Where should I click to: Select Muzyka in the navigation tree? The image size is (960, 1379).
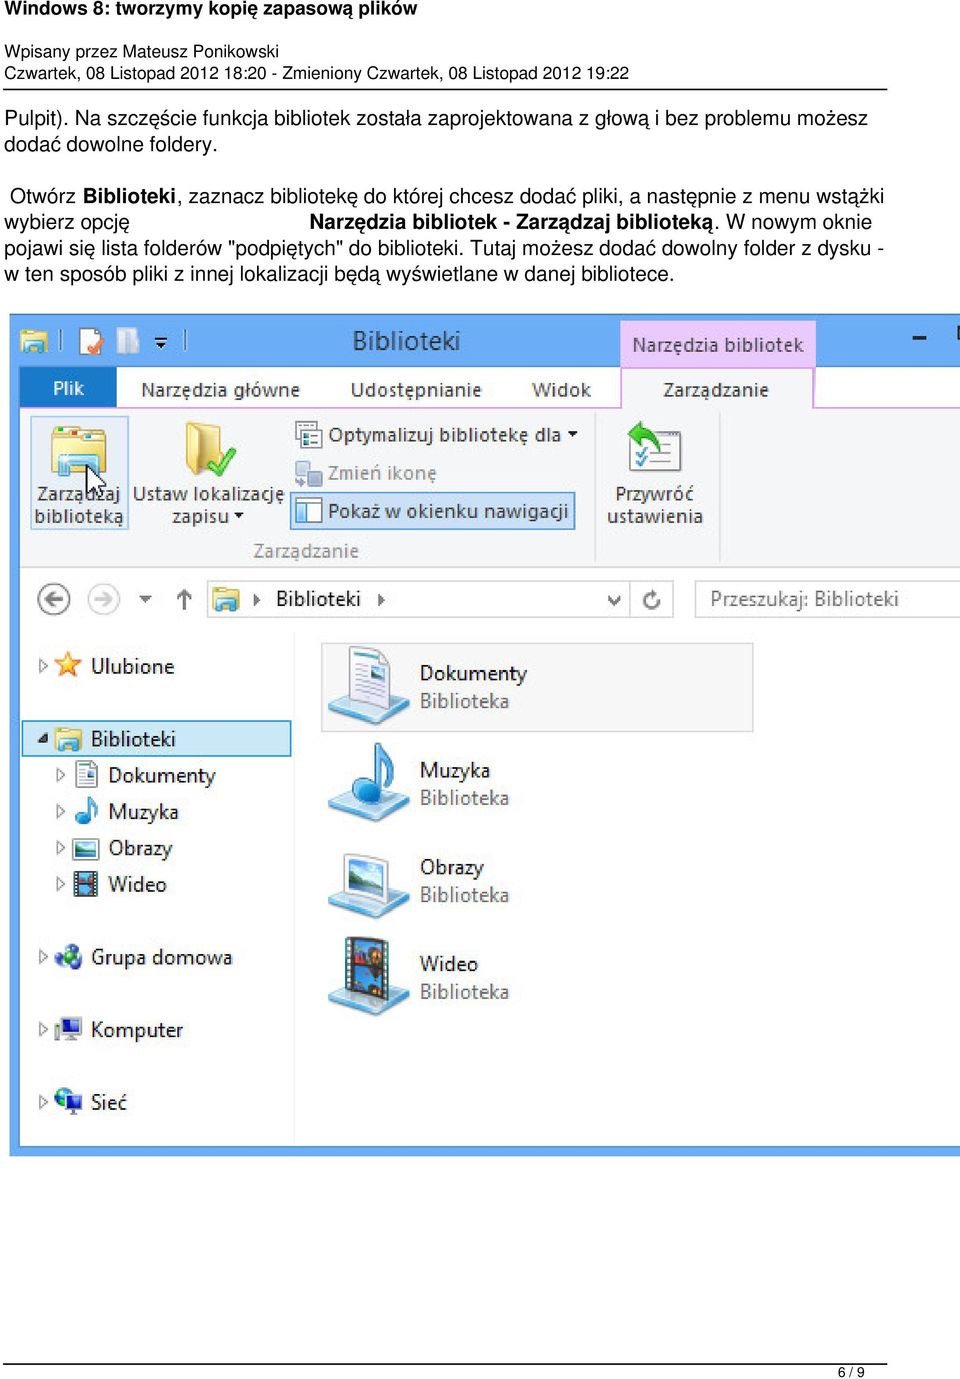pyautogui.click(x=142, y=811)
